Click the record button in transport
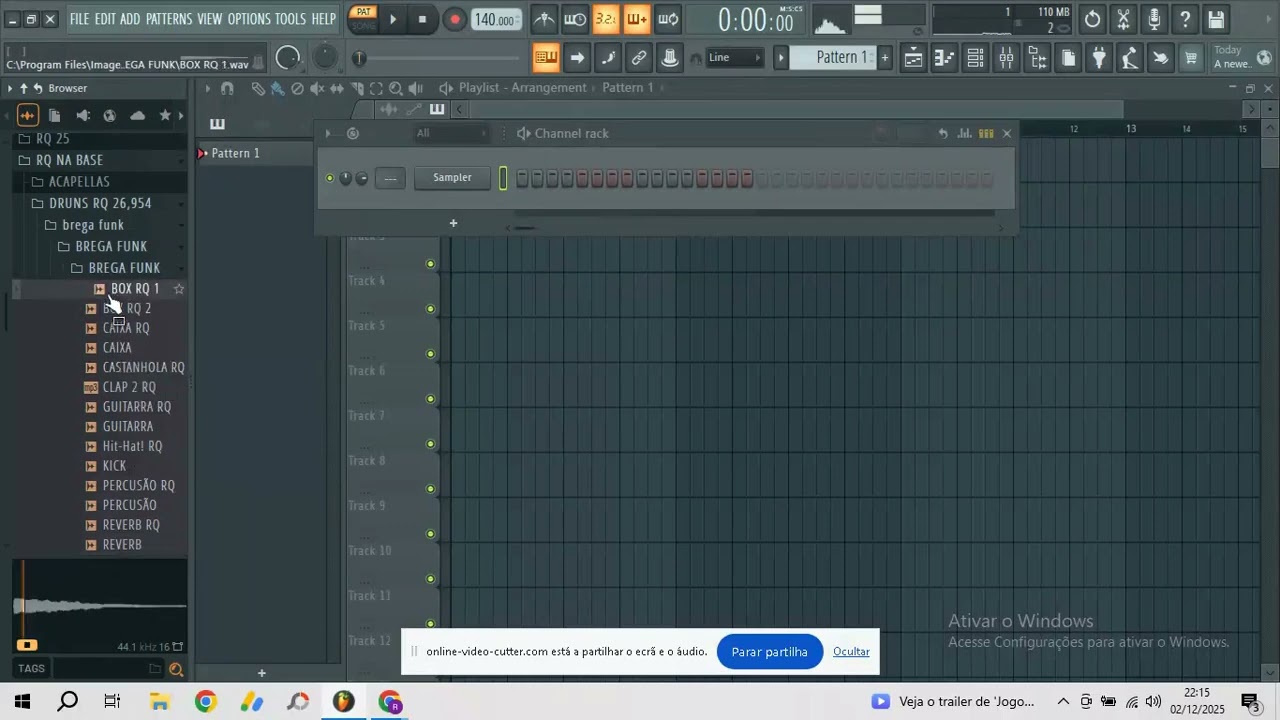The image size is (1280, 720). tap(455, 19)
